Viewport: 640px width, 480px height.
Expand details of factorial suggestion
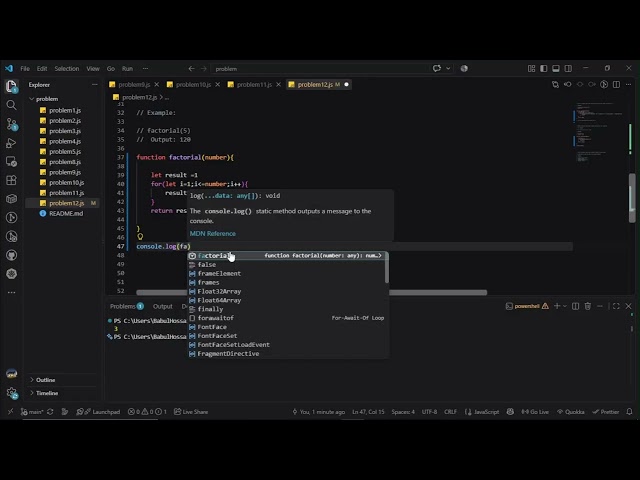pyautogui.click(x=380, y=256)
